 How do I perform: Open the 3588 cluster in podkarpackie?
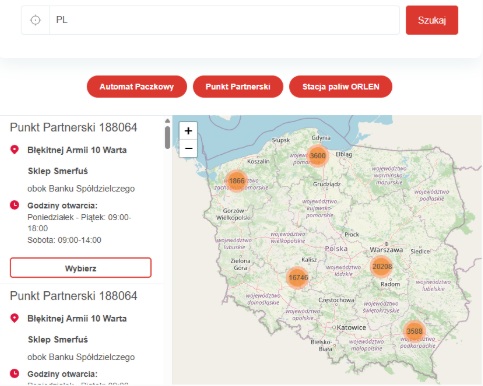414,331
